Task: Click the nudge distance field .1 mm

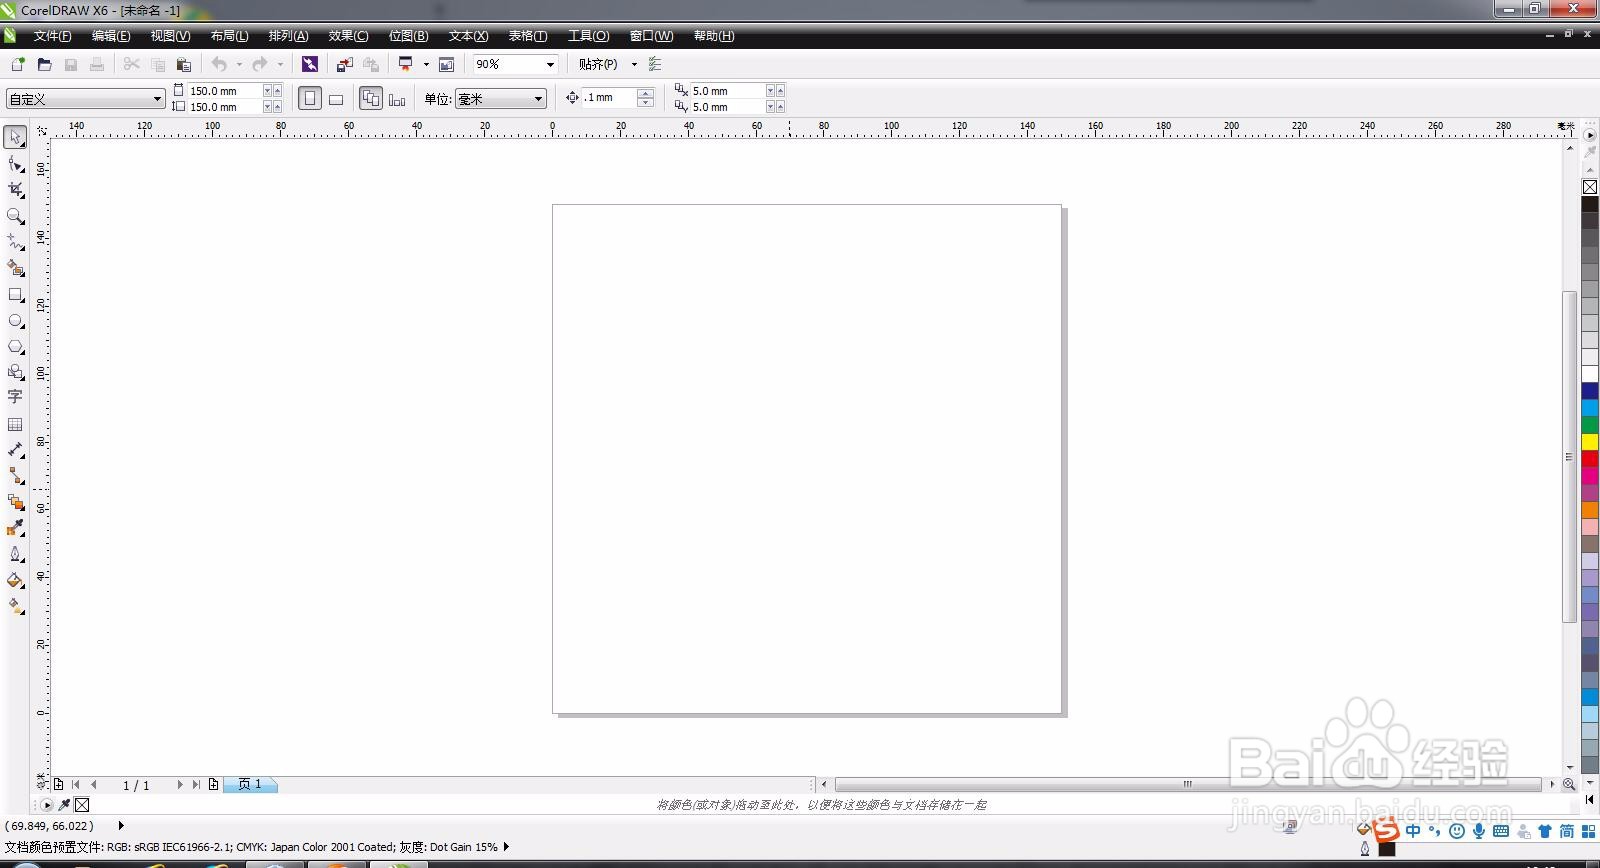Action: pyautogui.click(x=610, y=98)
